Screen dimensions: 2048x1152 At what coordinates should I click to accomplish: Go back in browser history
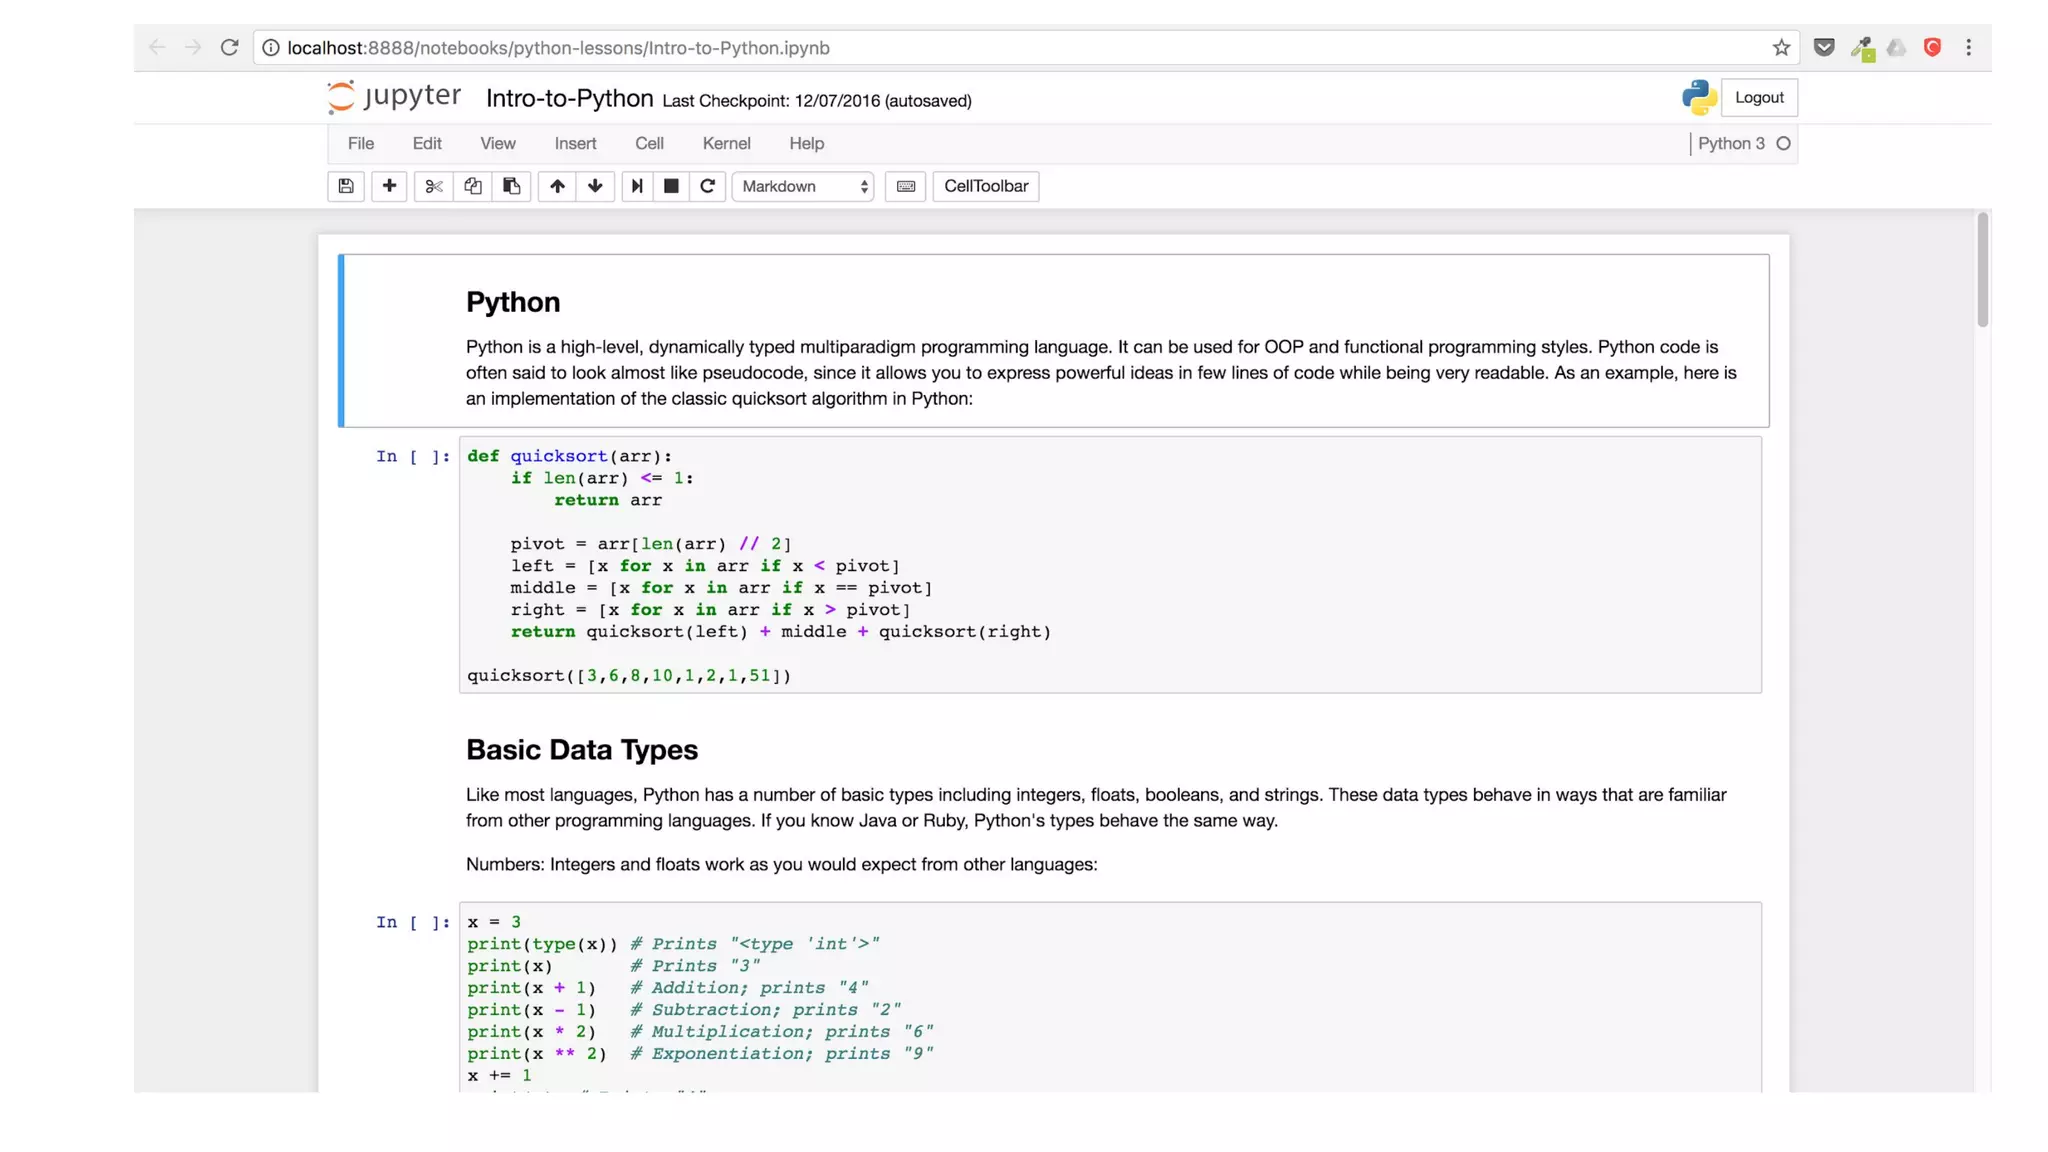(157, 47)
